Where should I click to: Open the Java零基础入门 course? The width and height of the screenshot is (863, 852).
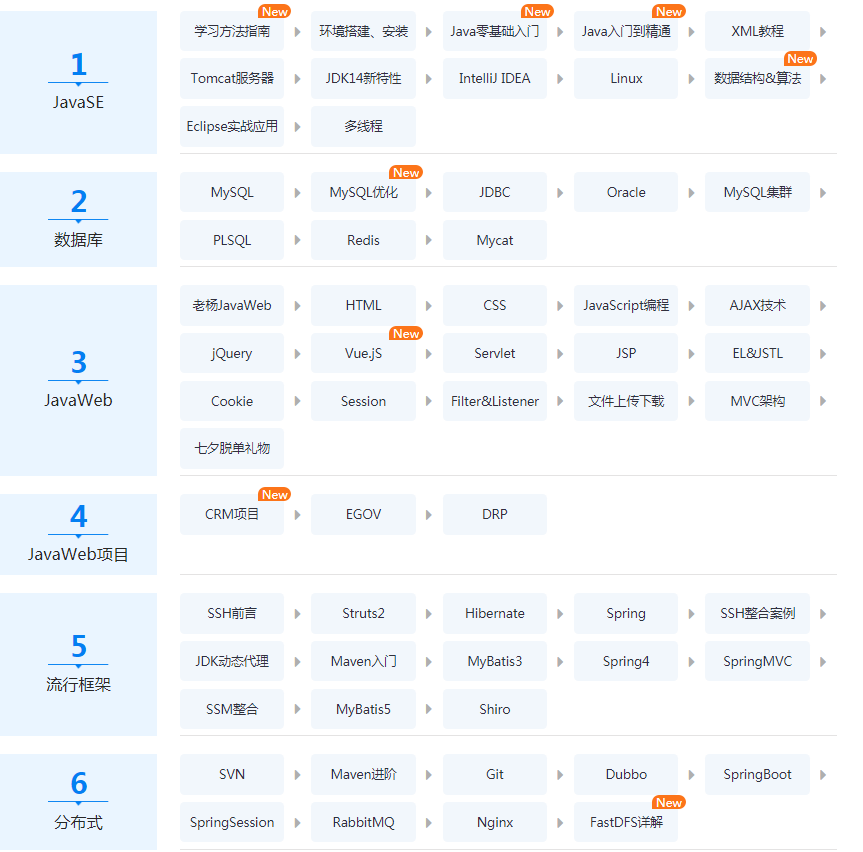[495, 31]
